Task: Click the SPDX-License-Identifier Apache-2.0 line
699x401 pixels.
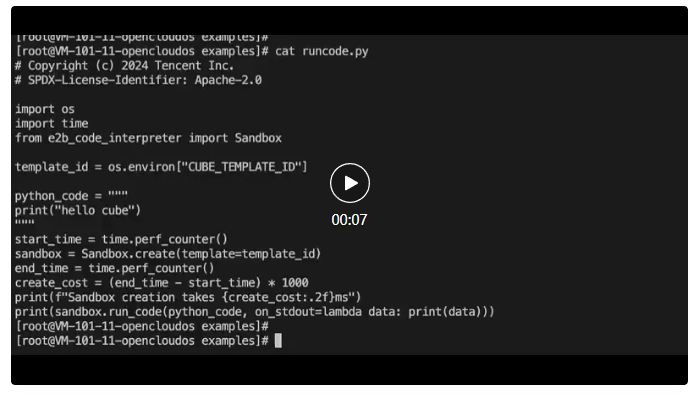Action: [x=138, y=80]
